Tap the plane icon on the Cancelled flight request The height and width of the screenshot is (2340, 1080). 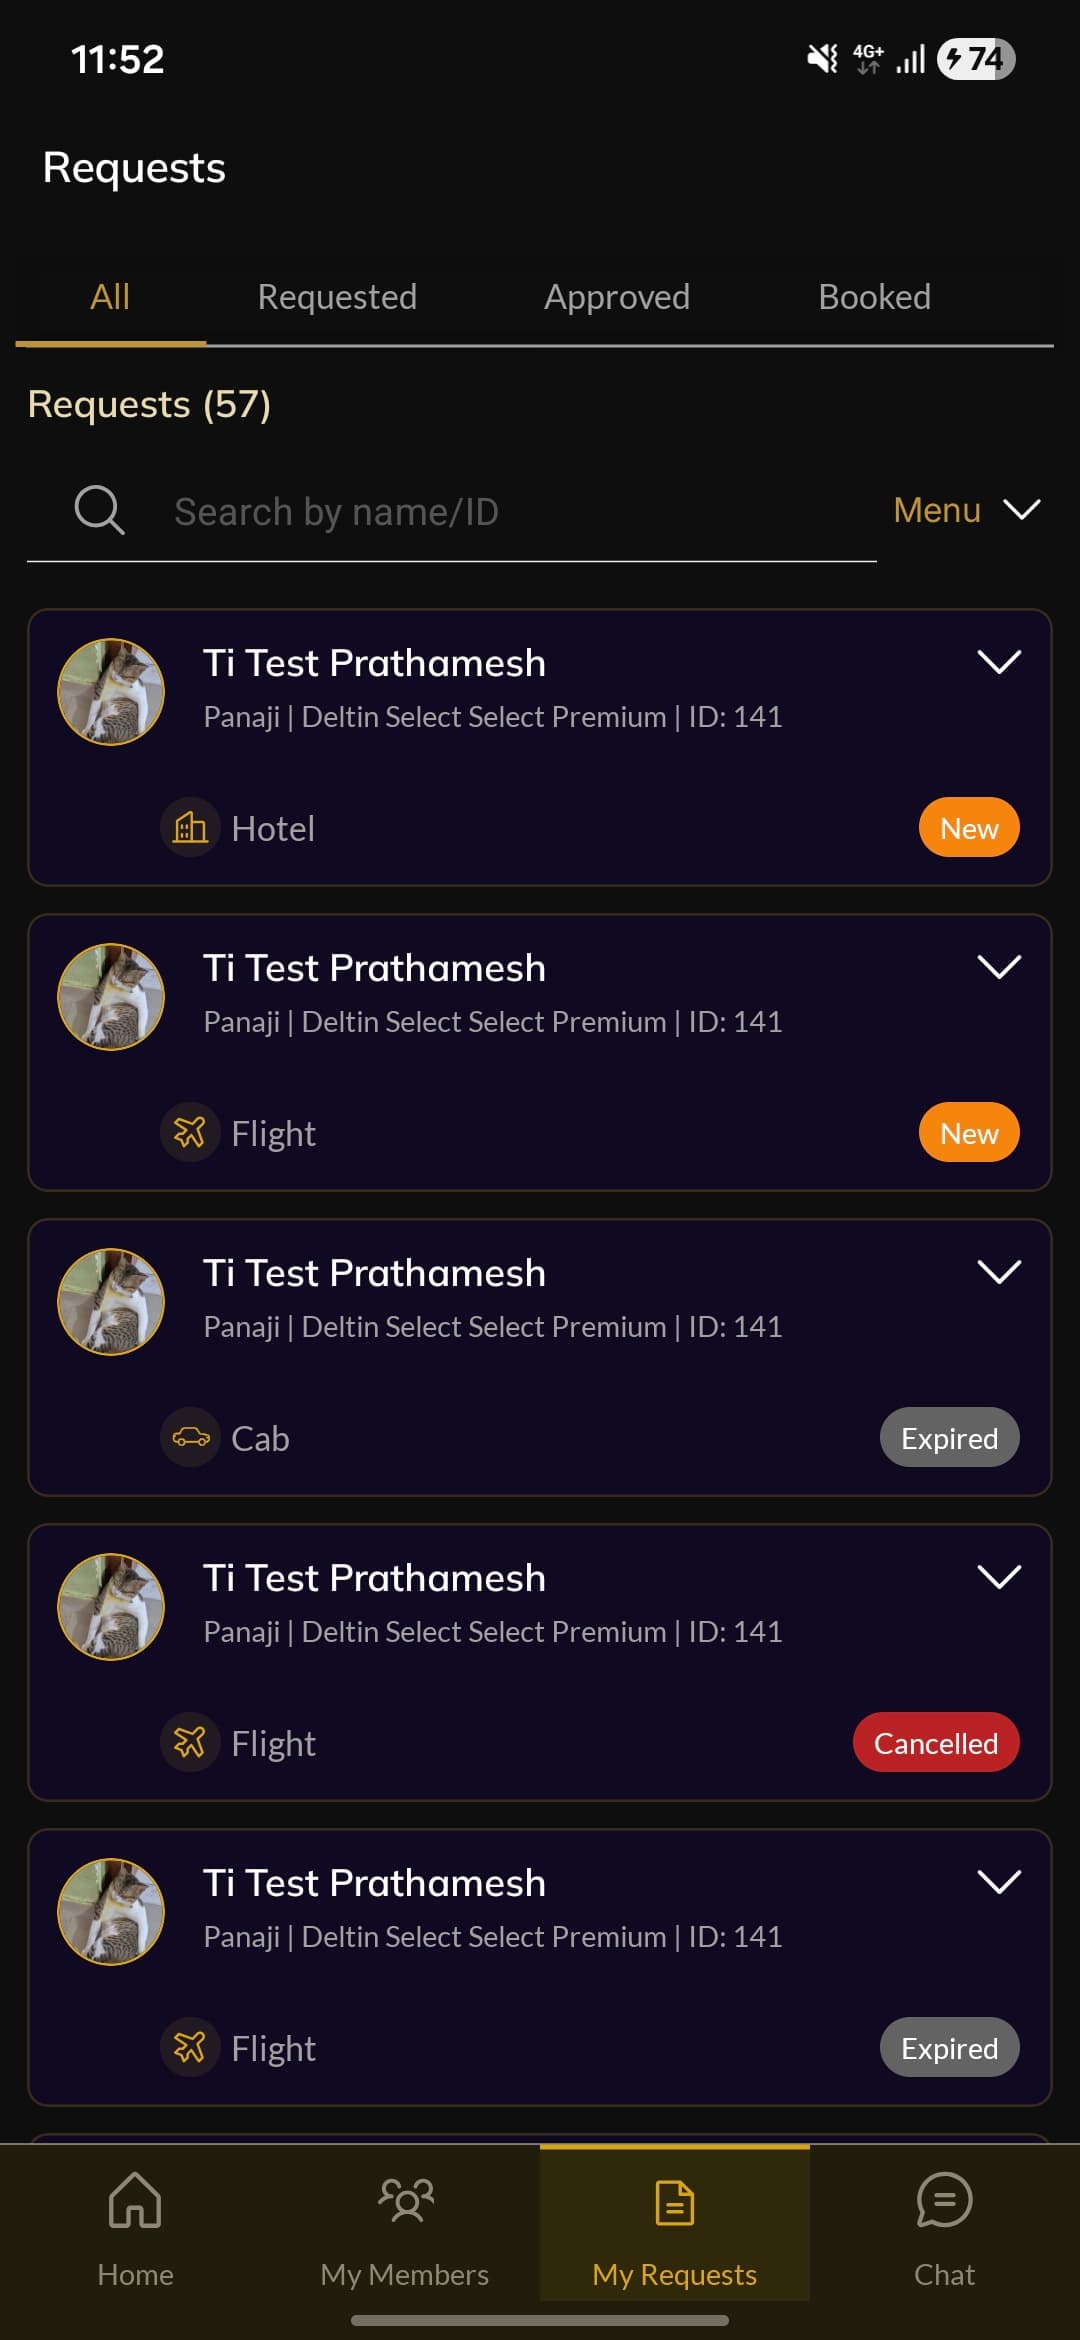tap(190, 1743)
